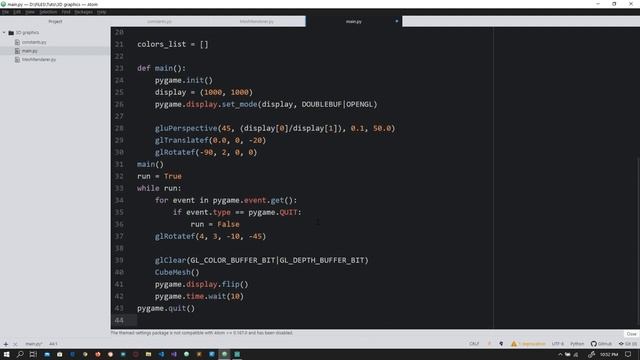
Task: Click the modified dot on main.py tab
Action: (396, 21)
